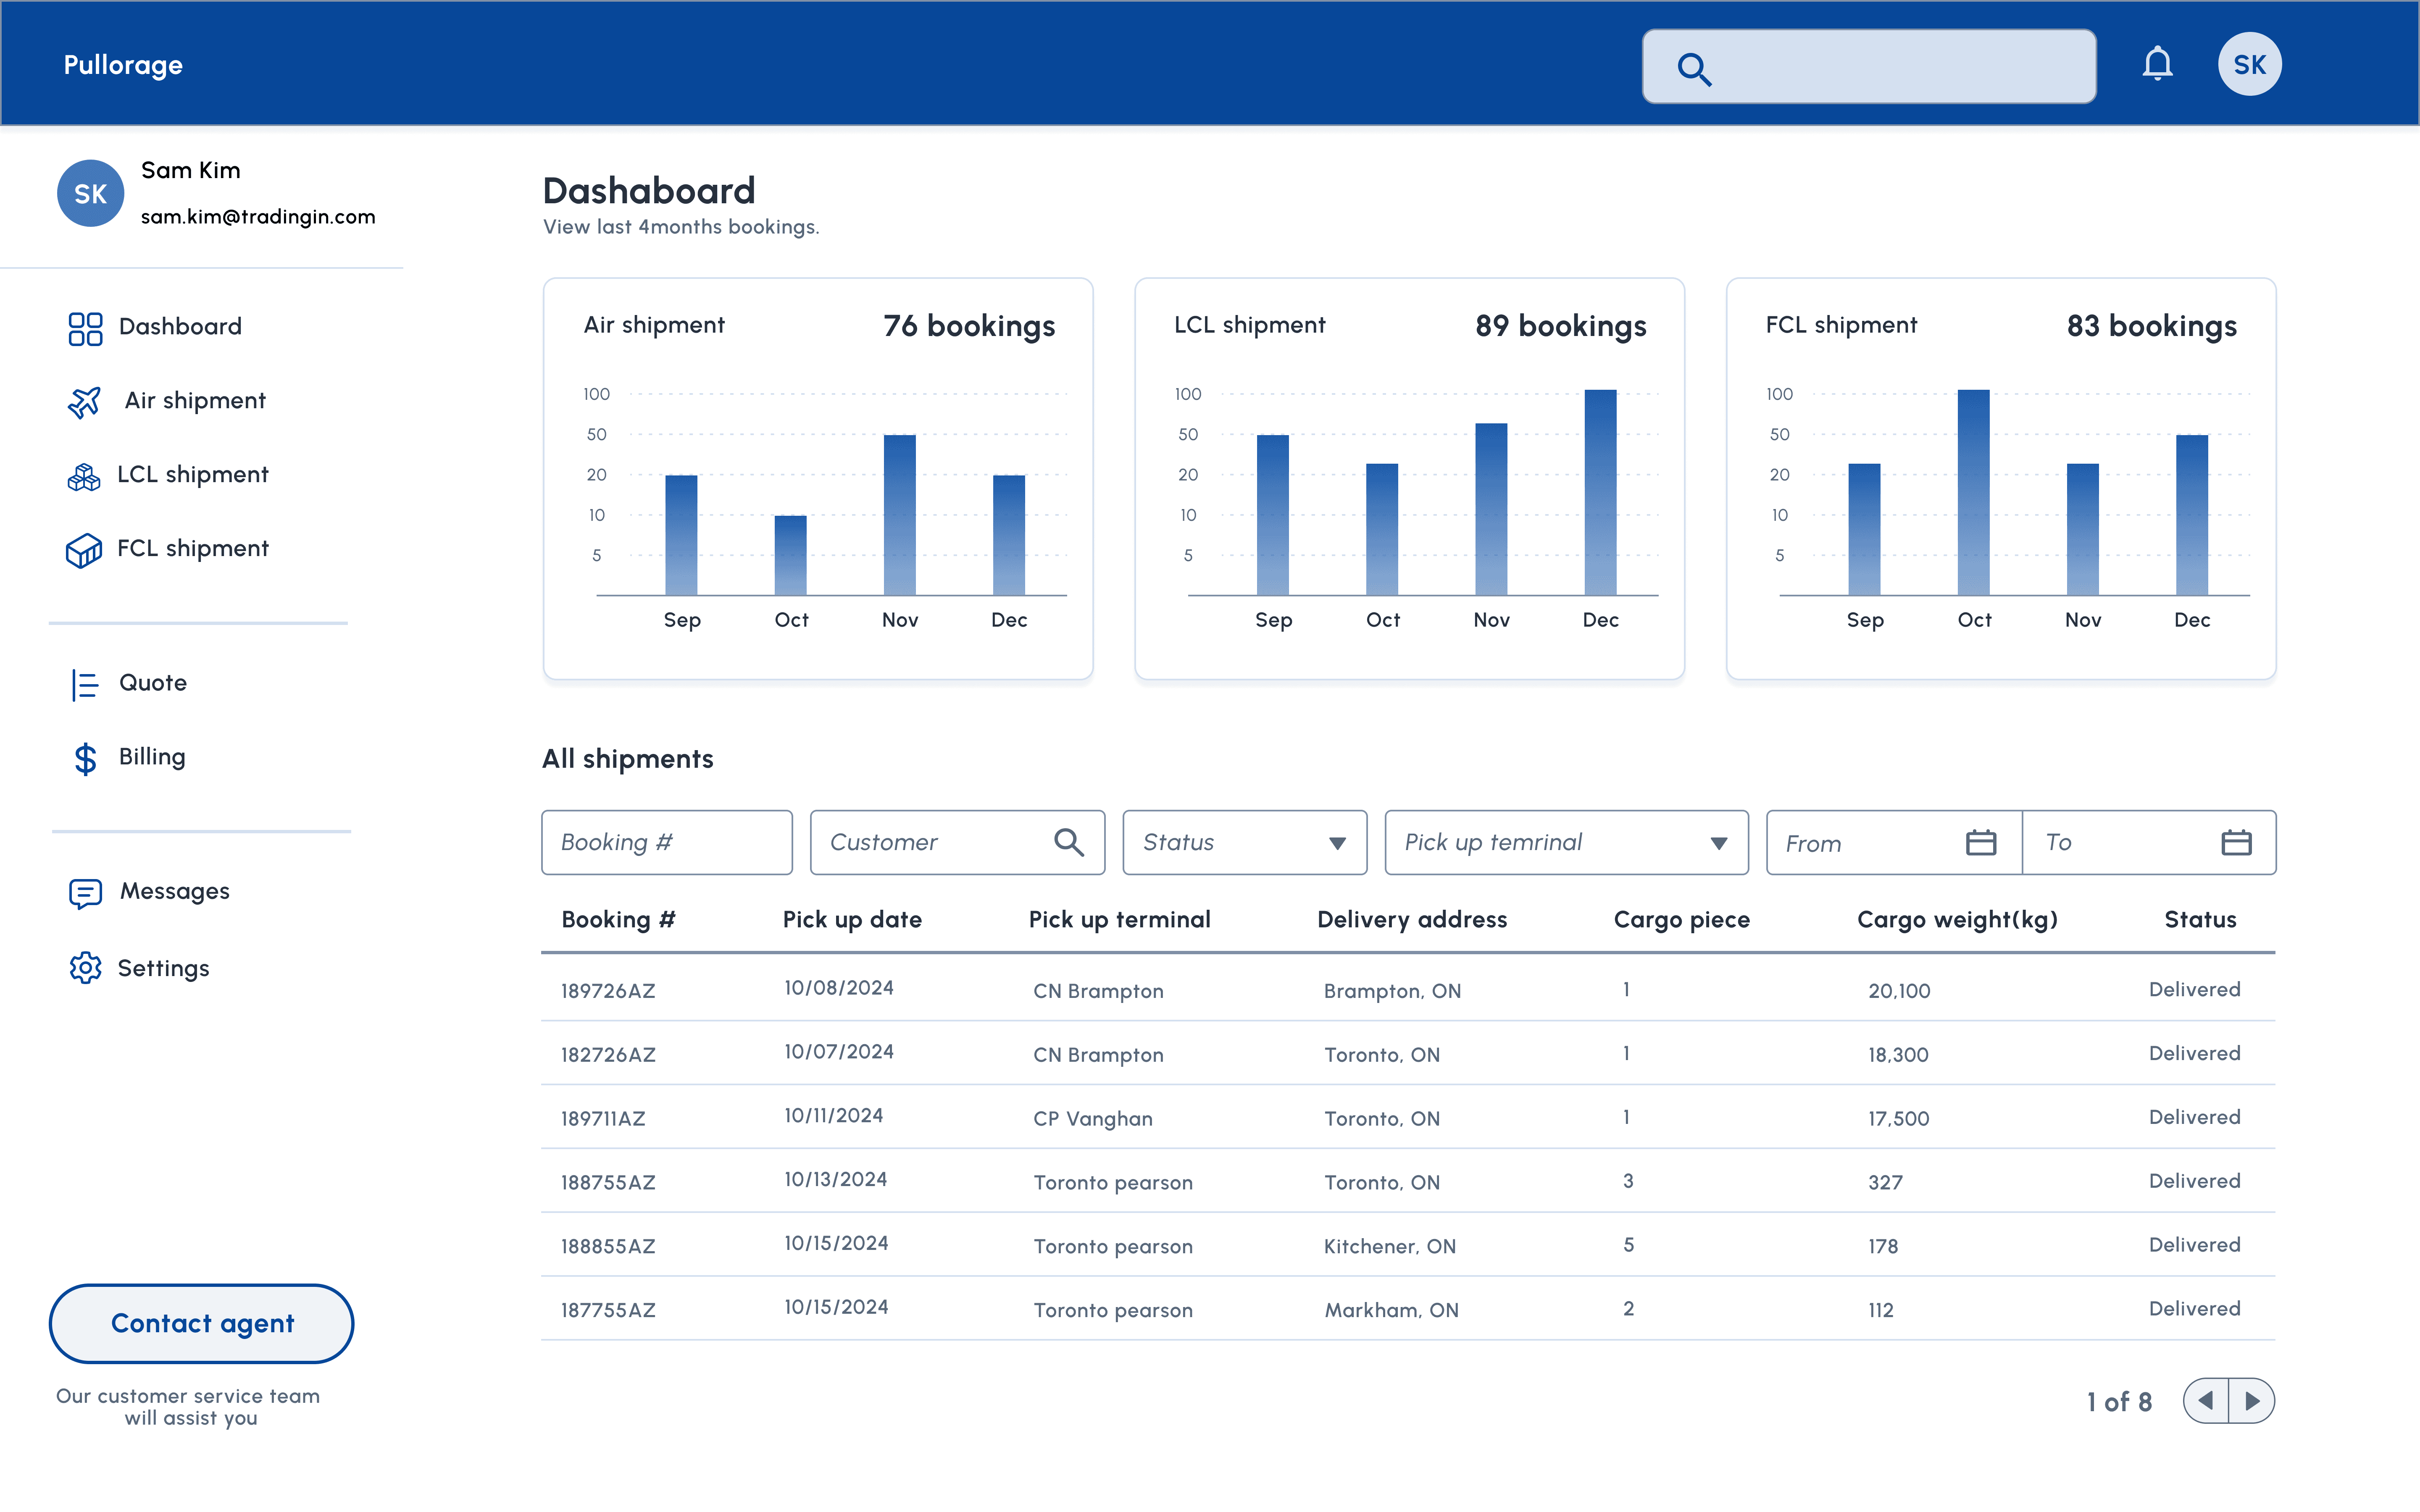Click the notification bell icon
This screenshot has width=2420, height=1512.
2157,65
